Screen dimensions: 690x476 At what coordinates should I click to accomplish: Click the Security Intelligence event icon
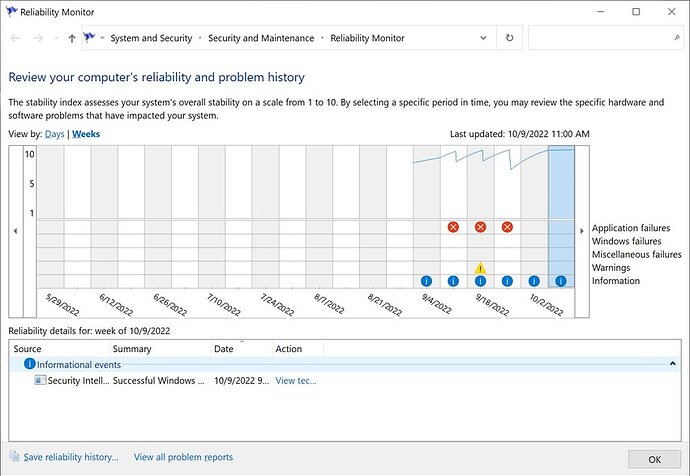(40, 381)
